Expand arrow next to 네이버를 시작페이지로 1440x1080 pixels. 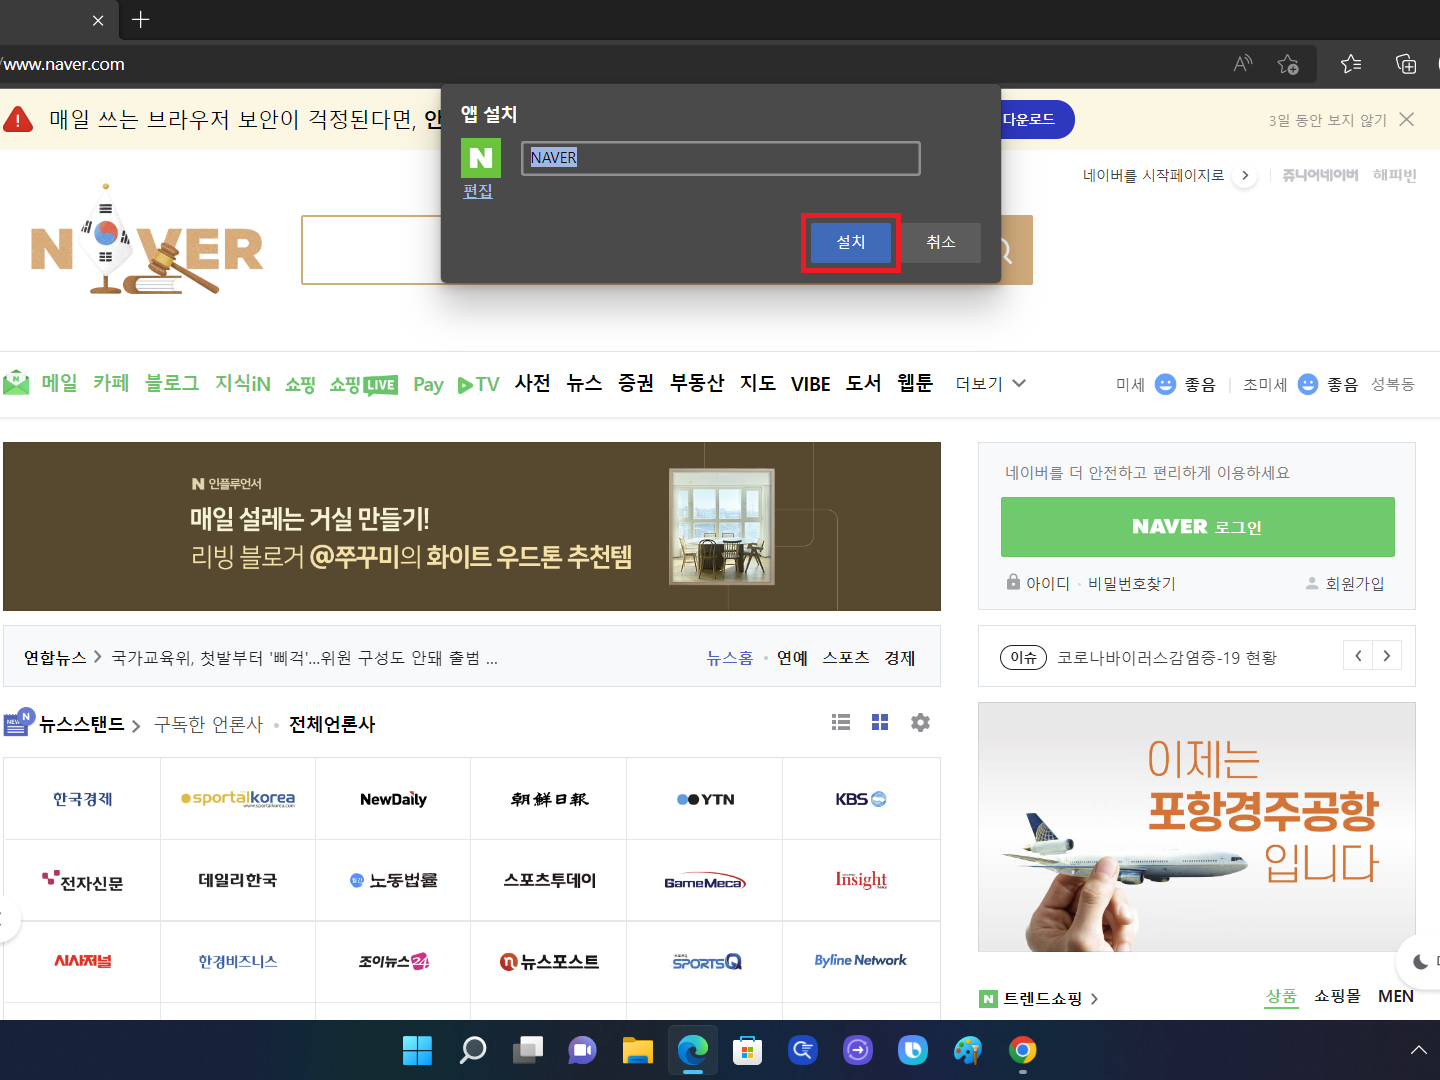(1245, 175)
